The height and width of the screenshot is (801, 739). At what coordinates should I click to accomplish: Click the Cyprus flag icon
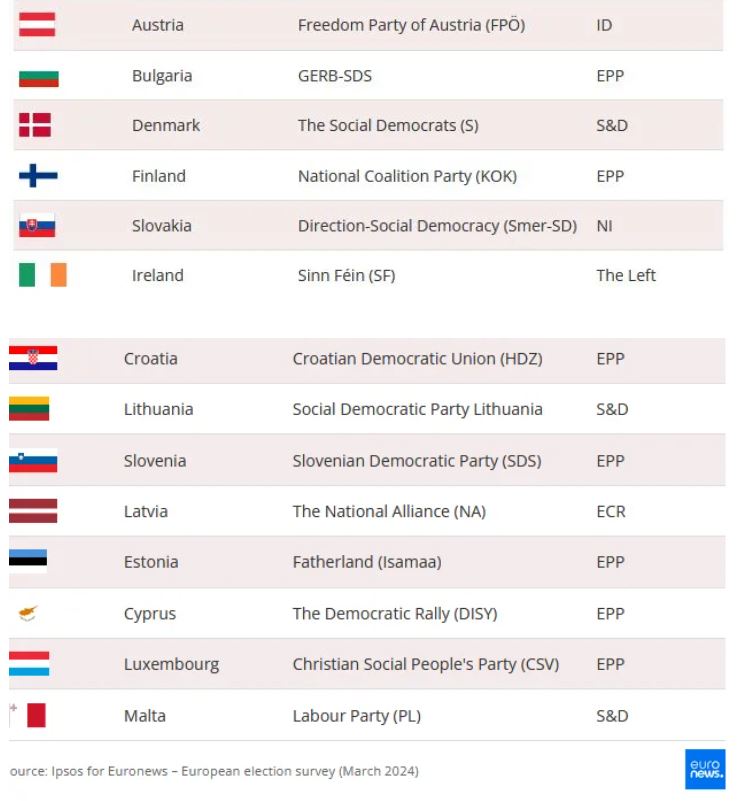28,613
